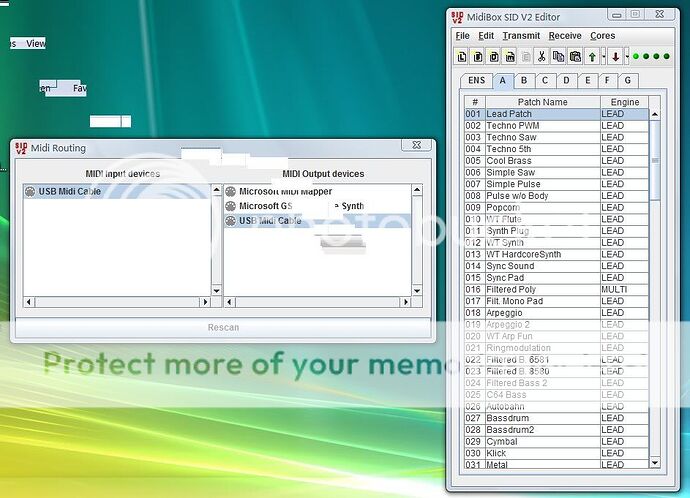The width and height of the screenshot is (690, 498).
Task: Click up arrow of MIDI input list scrollbar
Action: coord(217,190)
